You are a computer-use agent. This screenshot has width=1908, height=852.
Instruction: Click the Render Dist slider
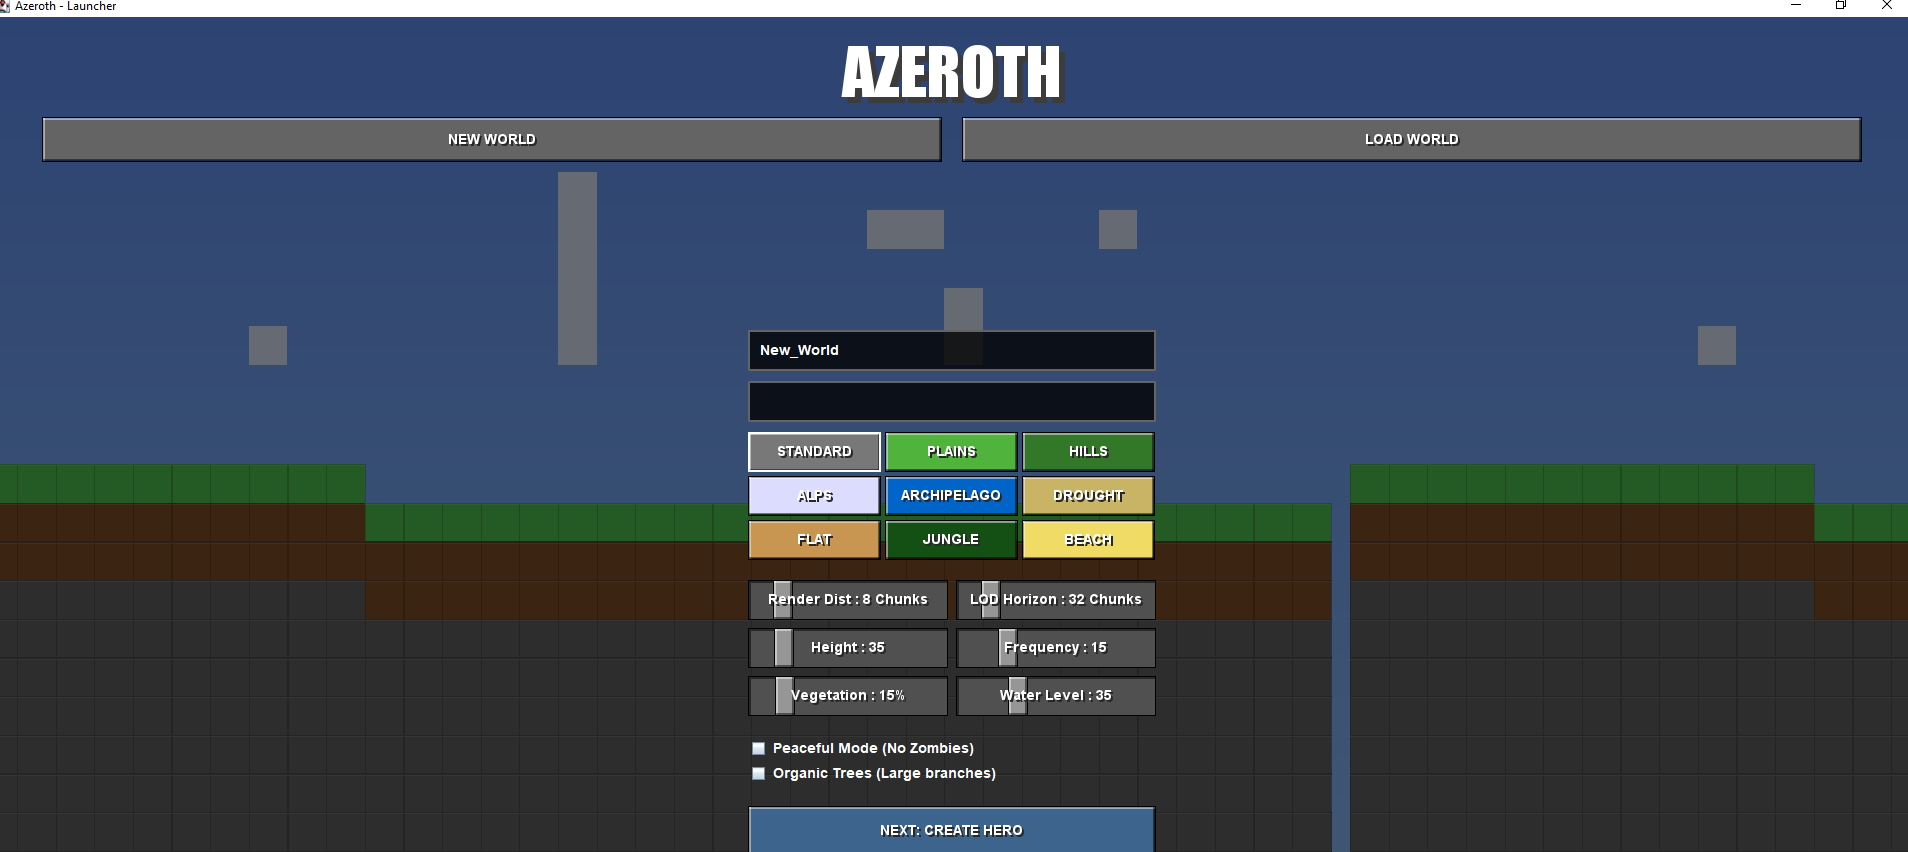coord(848,599)
